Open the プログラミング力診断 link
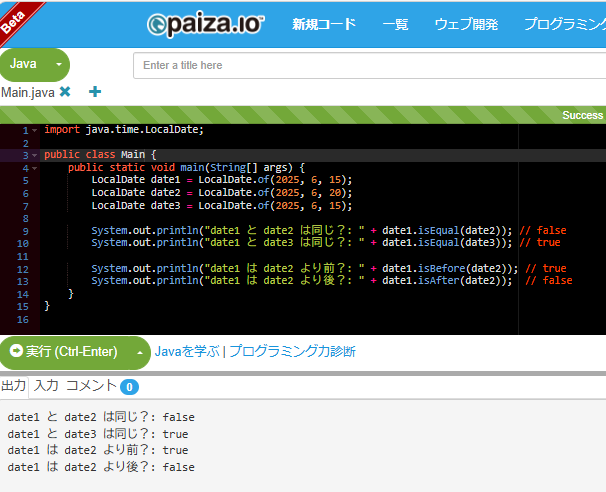 tap(292, 352)
